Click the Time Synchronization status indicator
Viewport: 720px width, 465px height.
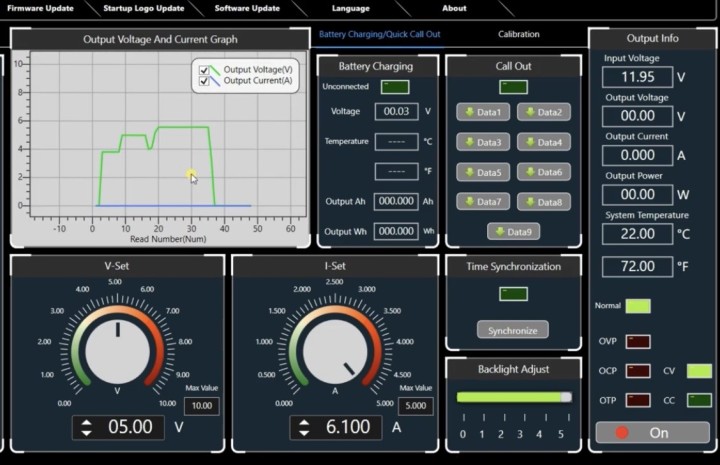(x=513, y=294)
